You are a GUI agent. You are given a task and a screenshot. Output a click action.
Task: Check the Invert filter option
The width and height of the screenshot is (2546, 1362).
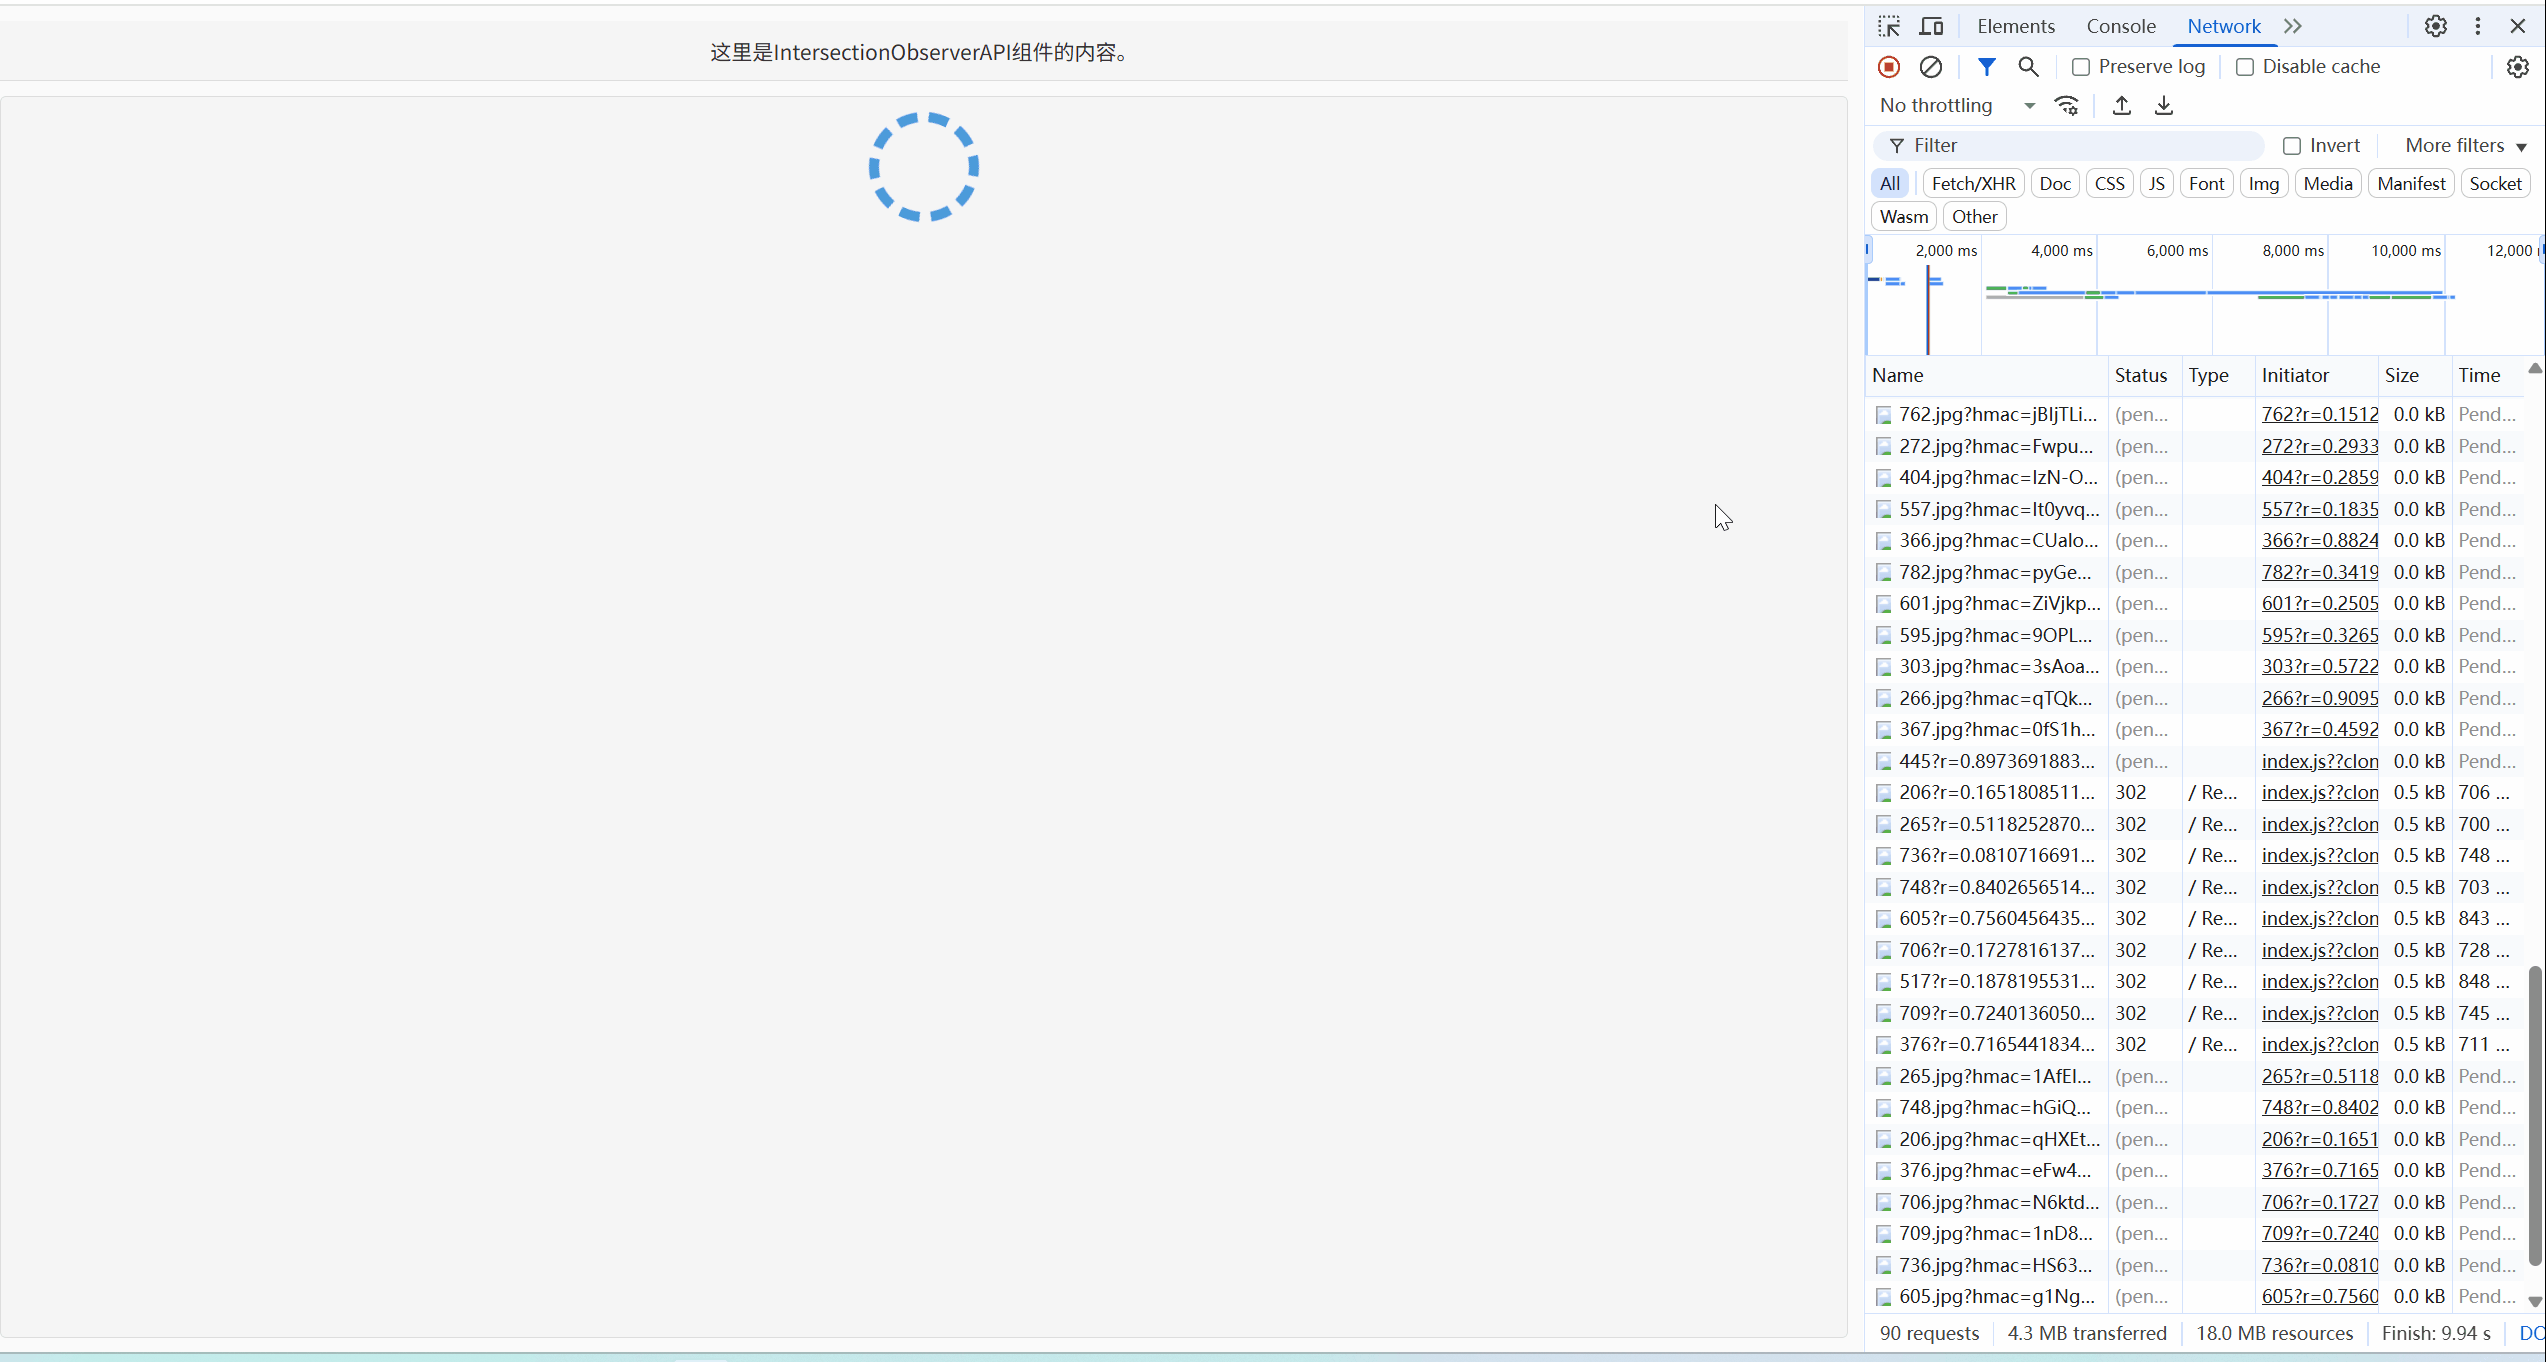coord(2292,145)
